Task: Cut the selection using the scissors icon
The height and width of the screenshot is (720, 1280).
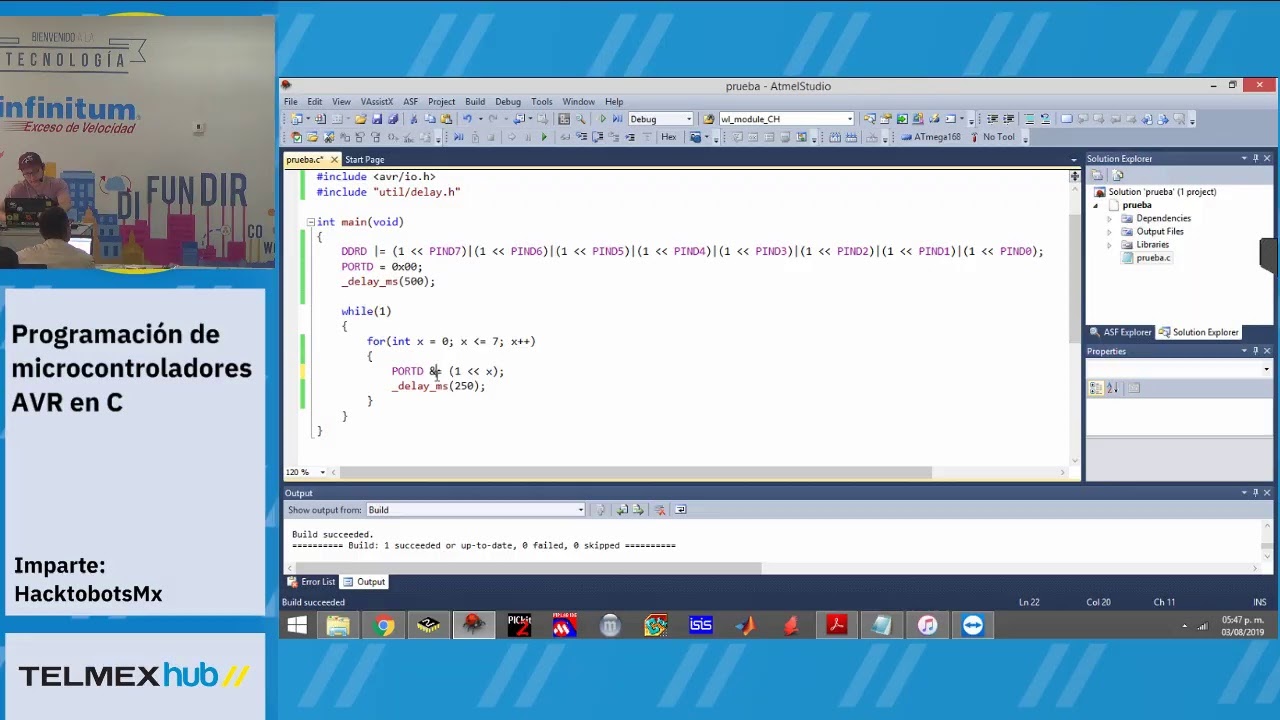Action: click(x=414, y=119)
